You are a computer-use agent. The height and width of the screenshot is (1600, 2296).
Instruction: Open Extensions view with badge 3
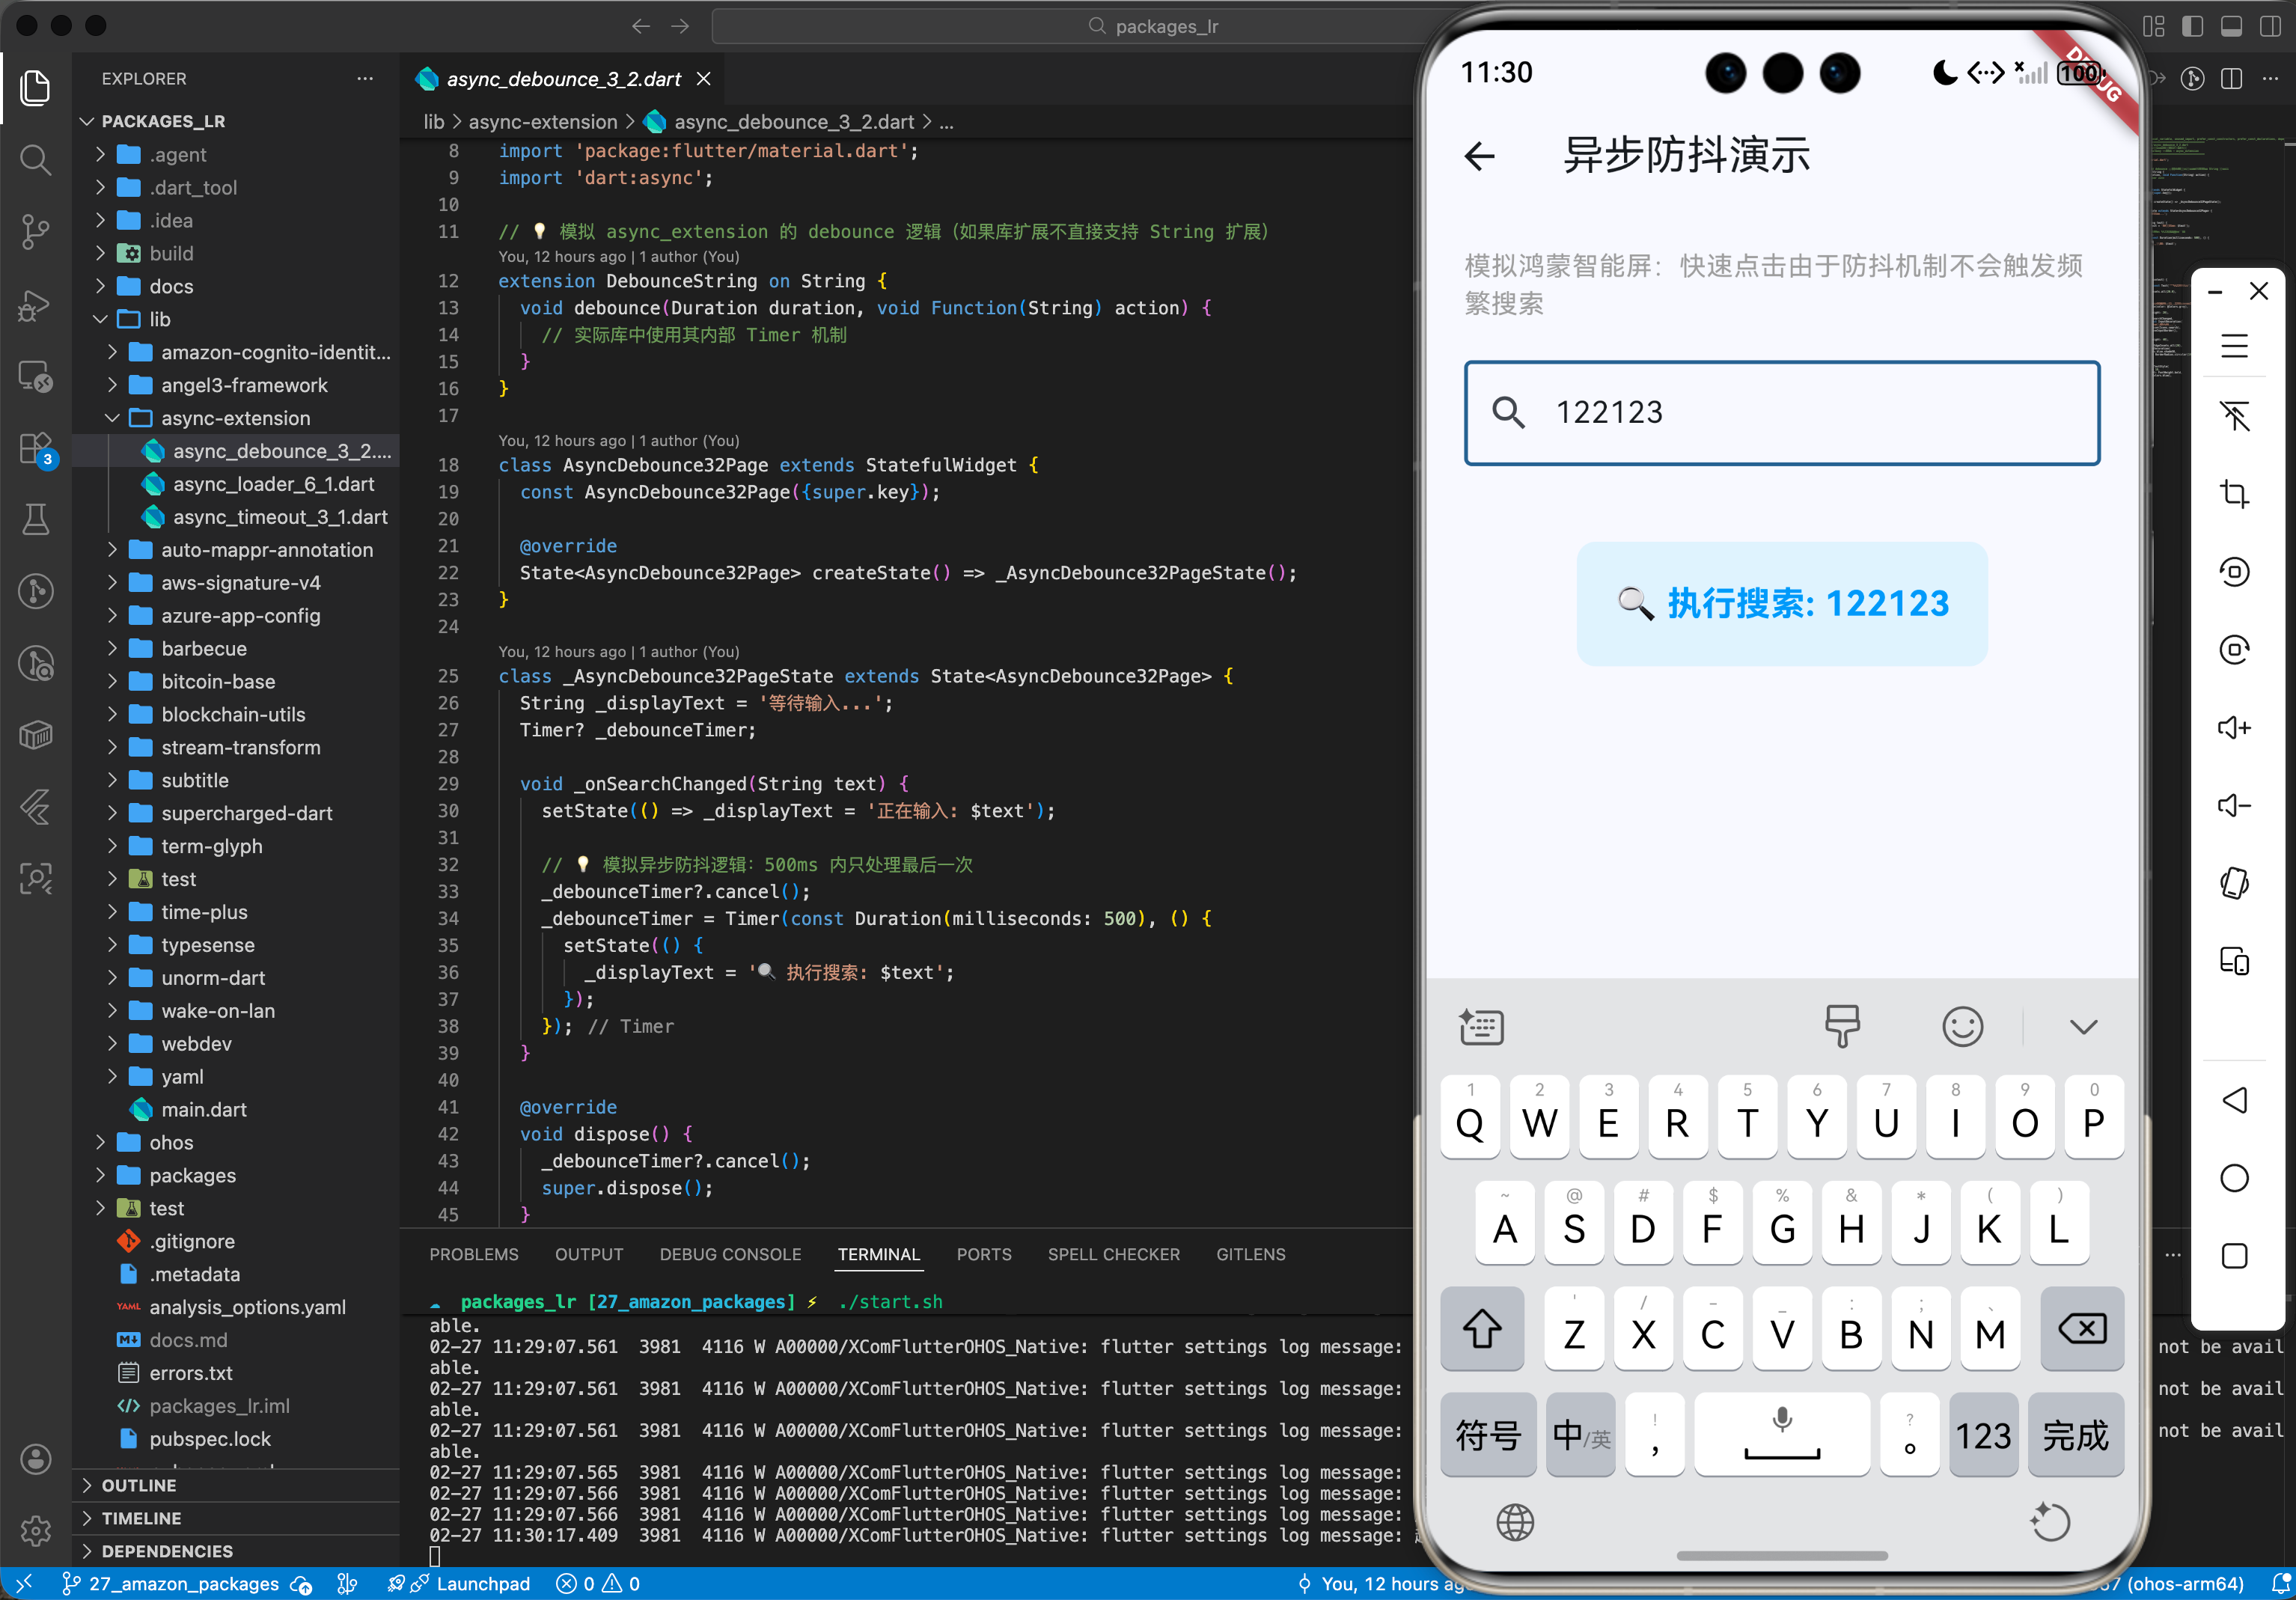[x=35, y=448]
